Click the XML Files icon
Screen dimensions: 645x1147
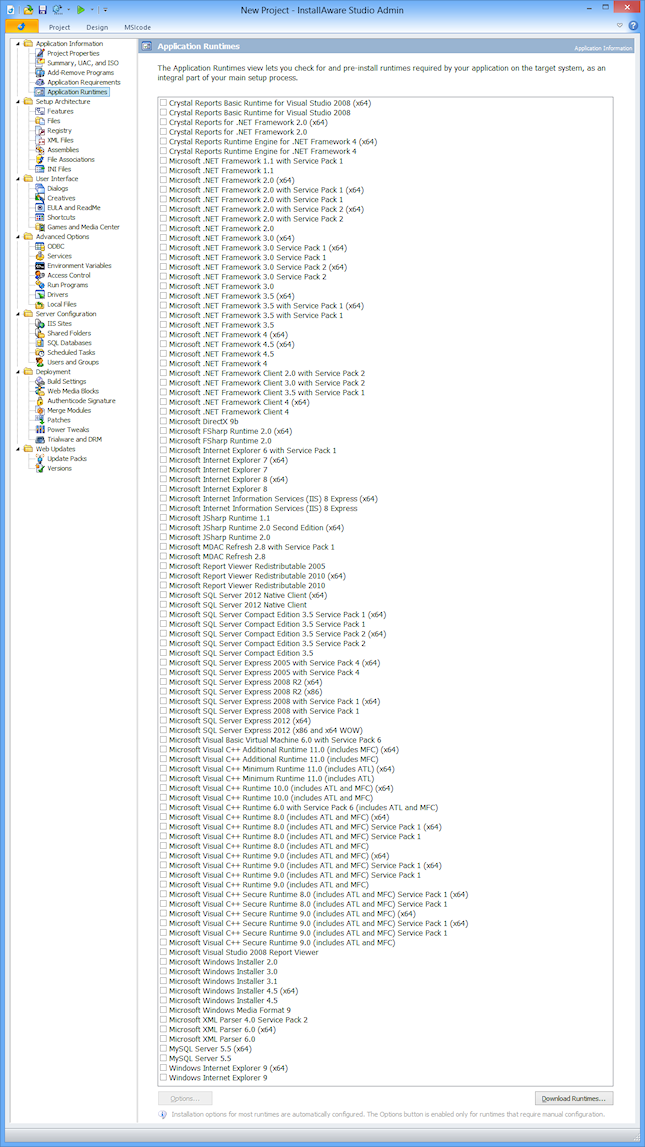41,140
